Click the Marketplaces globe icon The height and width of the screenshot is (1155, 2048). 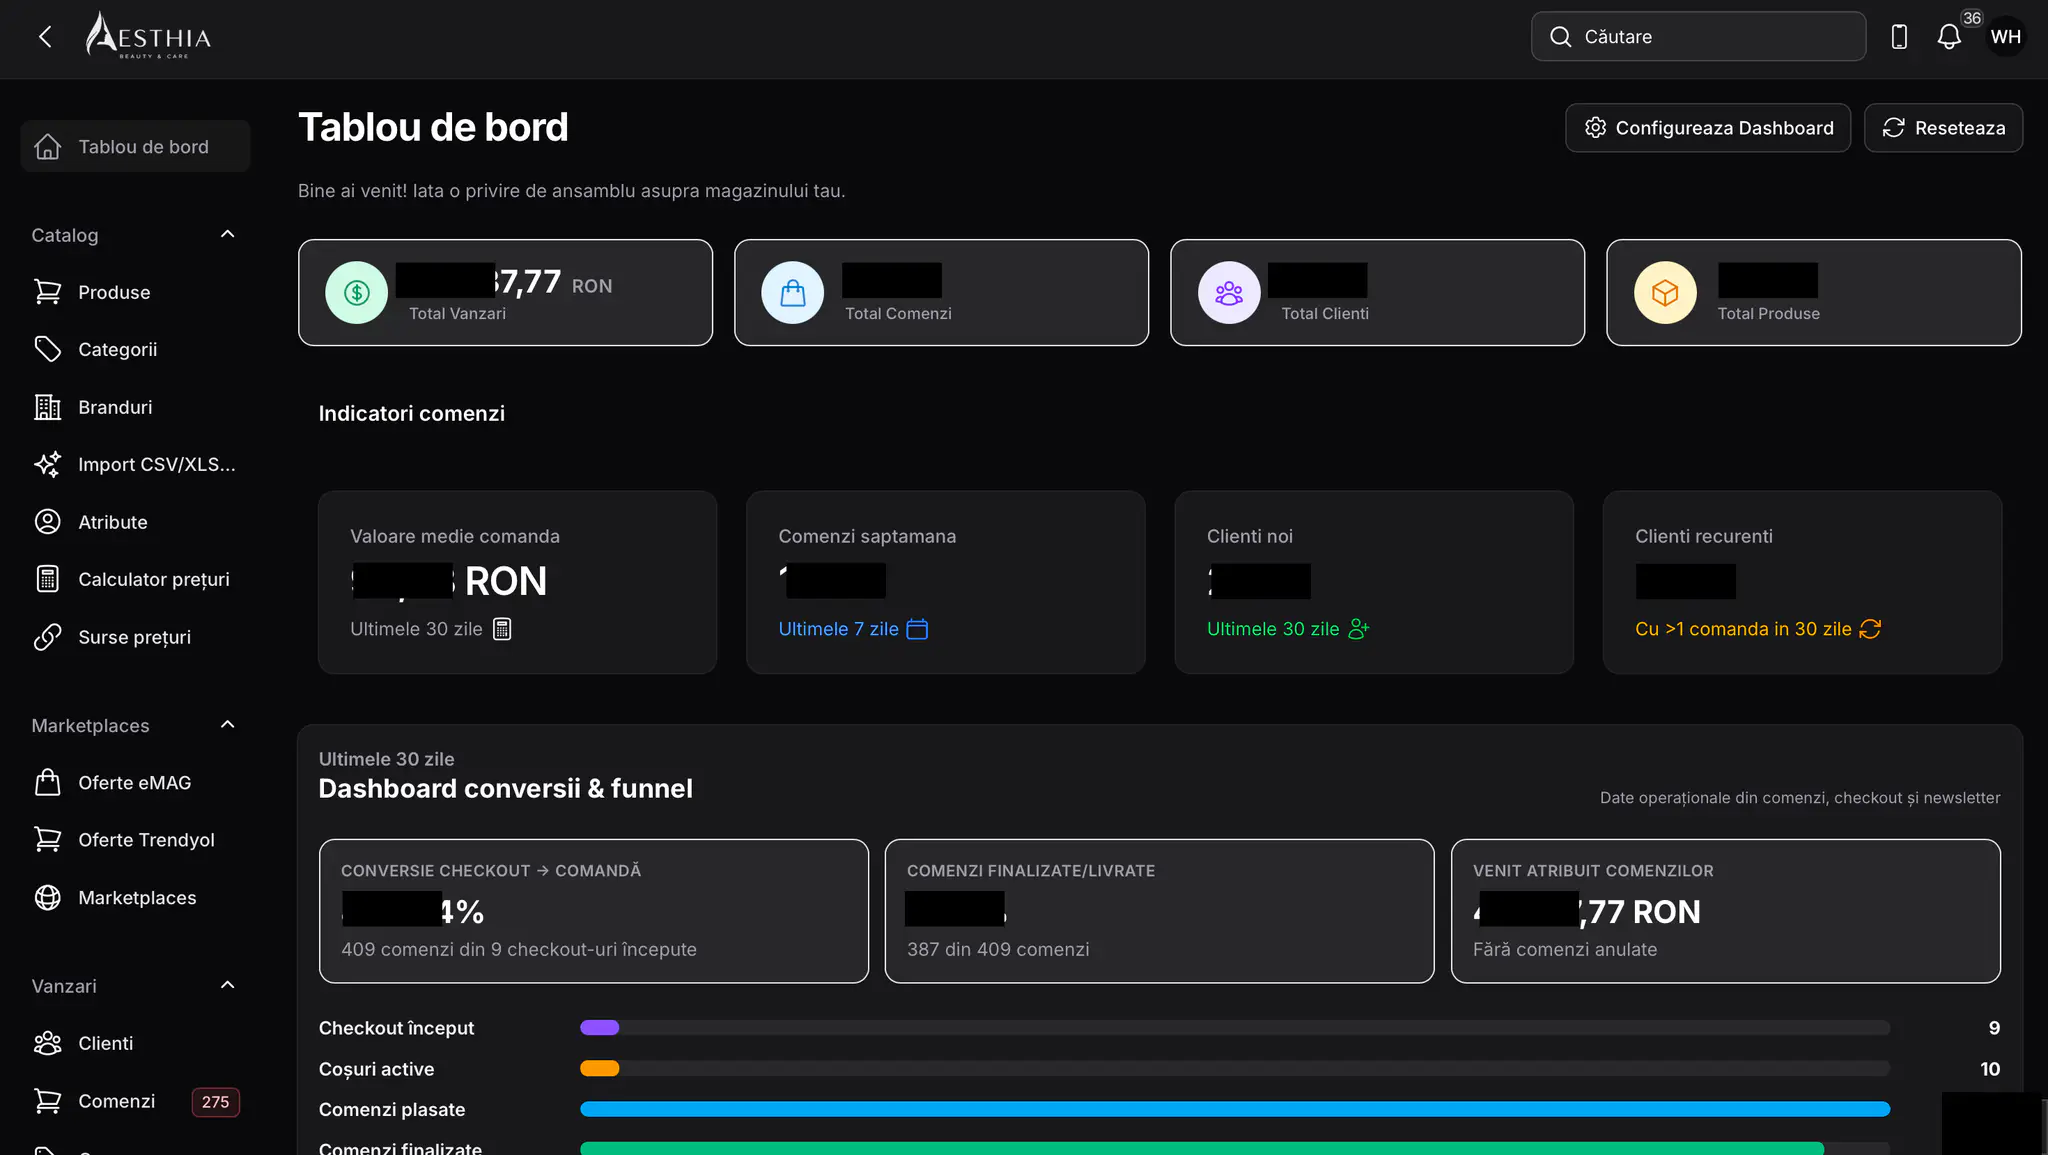(x=47, y=897)
